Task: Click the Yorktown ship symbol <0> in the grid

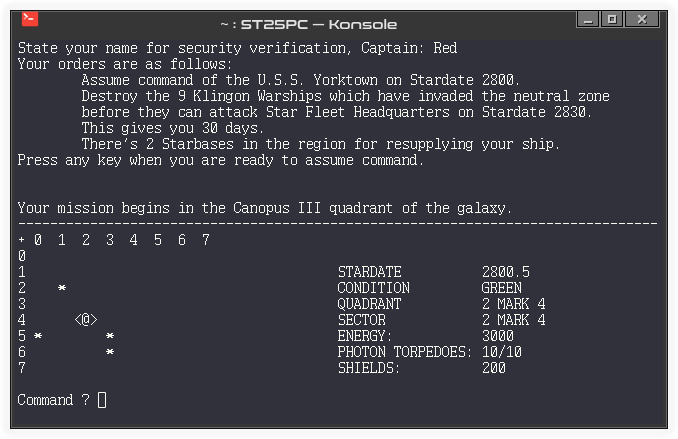Action: tap(86, 320)
